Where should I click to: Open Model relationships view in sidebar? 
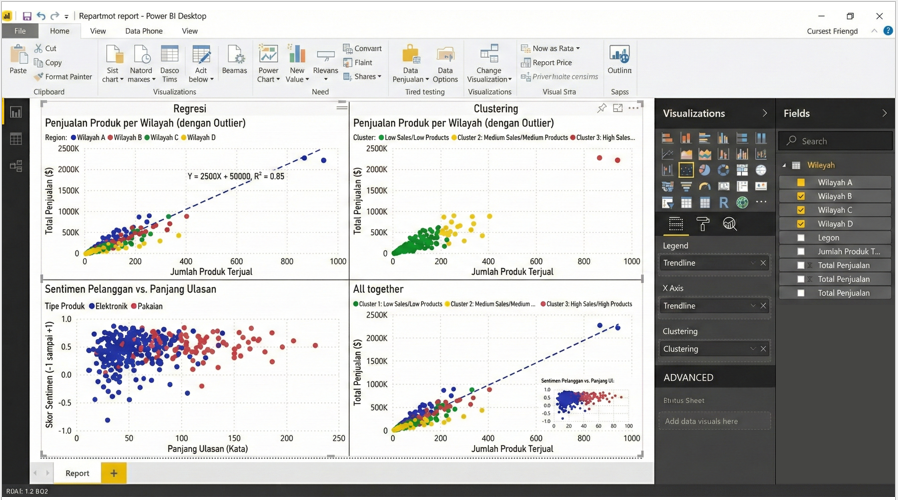click(15, 166)
